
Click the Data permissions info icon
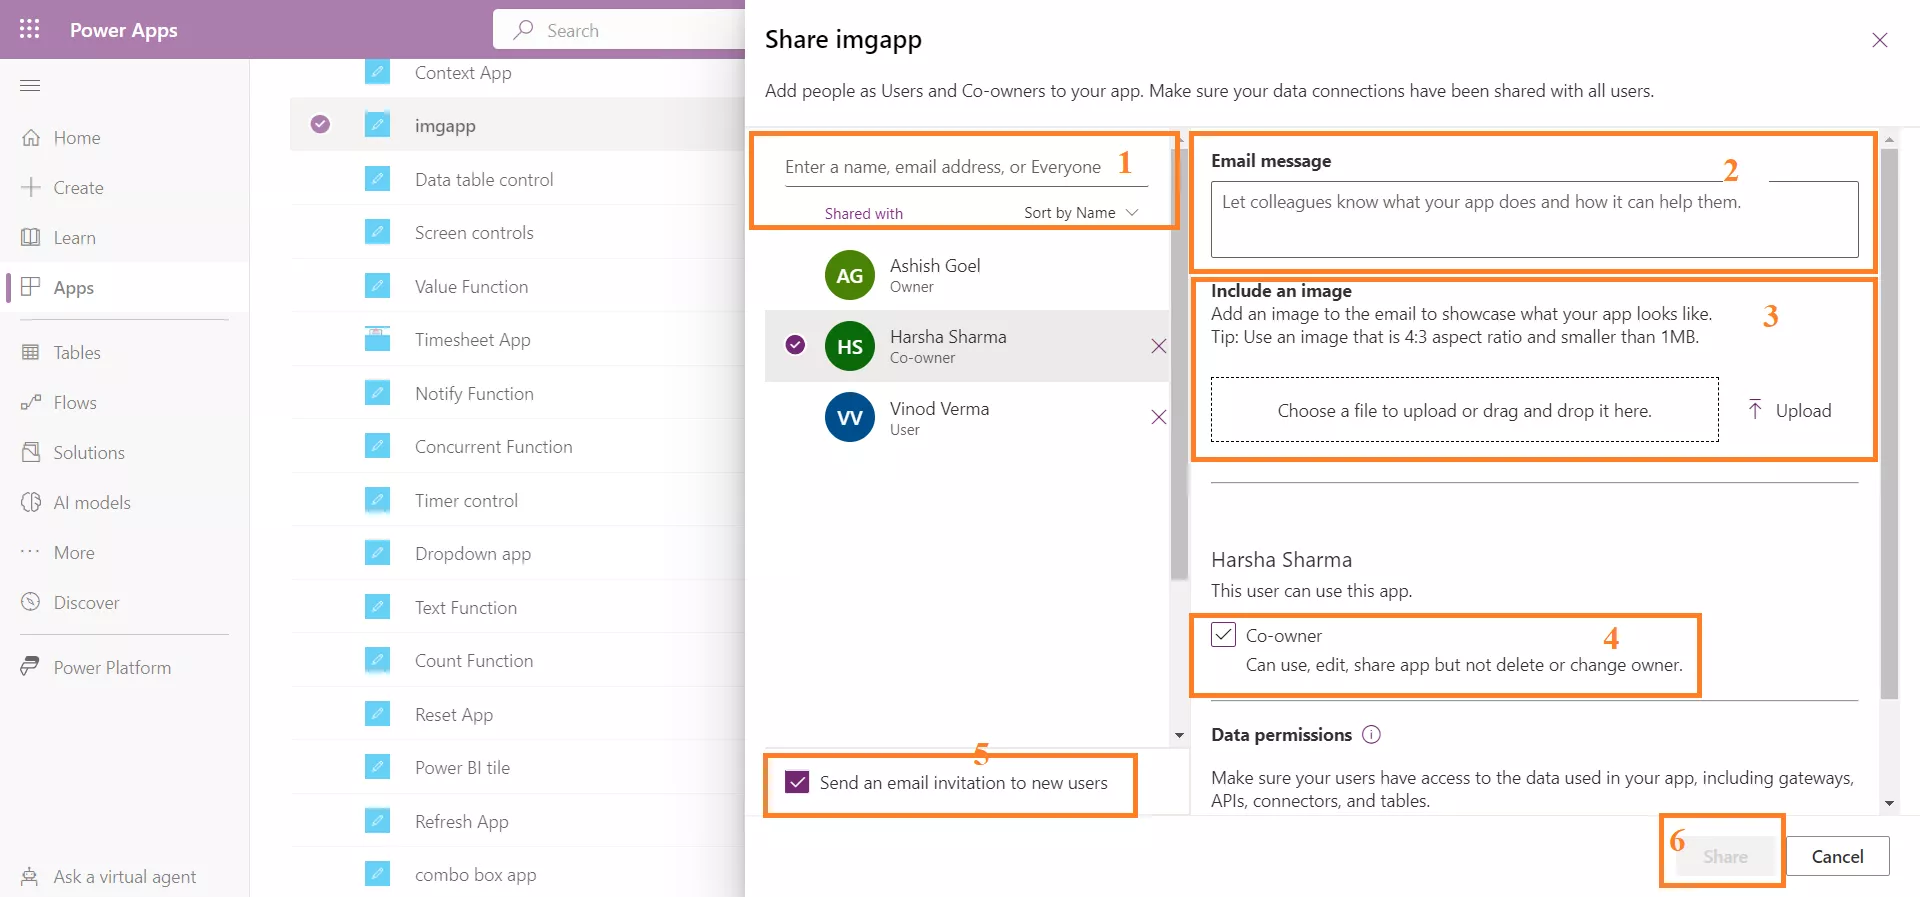1371,735
